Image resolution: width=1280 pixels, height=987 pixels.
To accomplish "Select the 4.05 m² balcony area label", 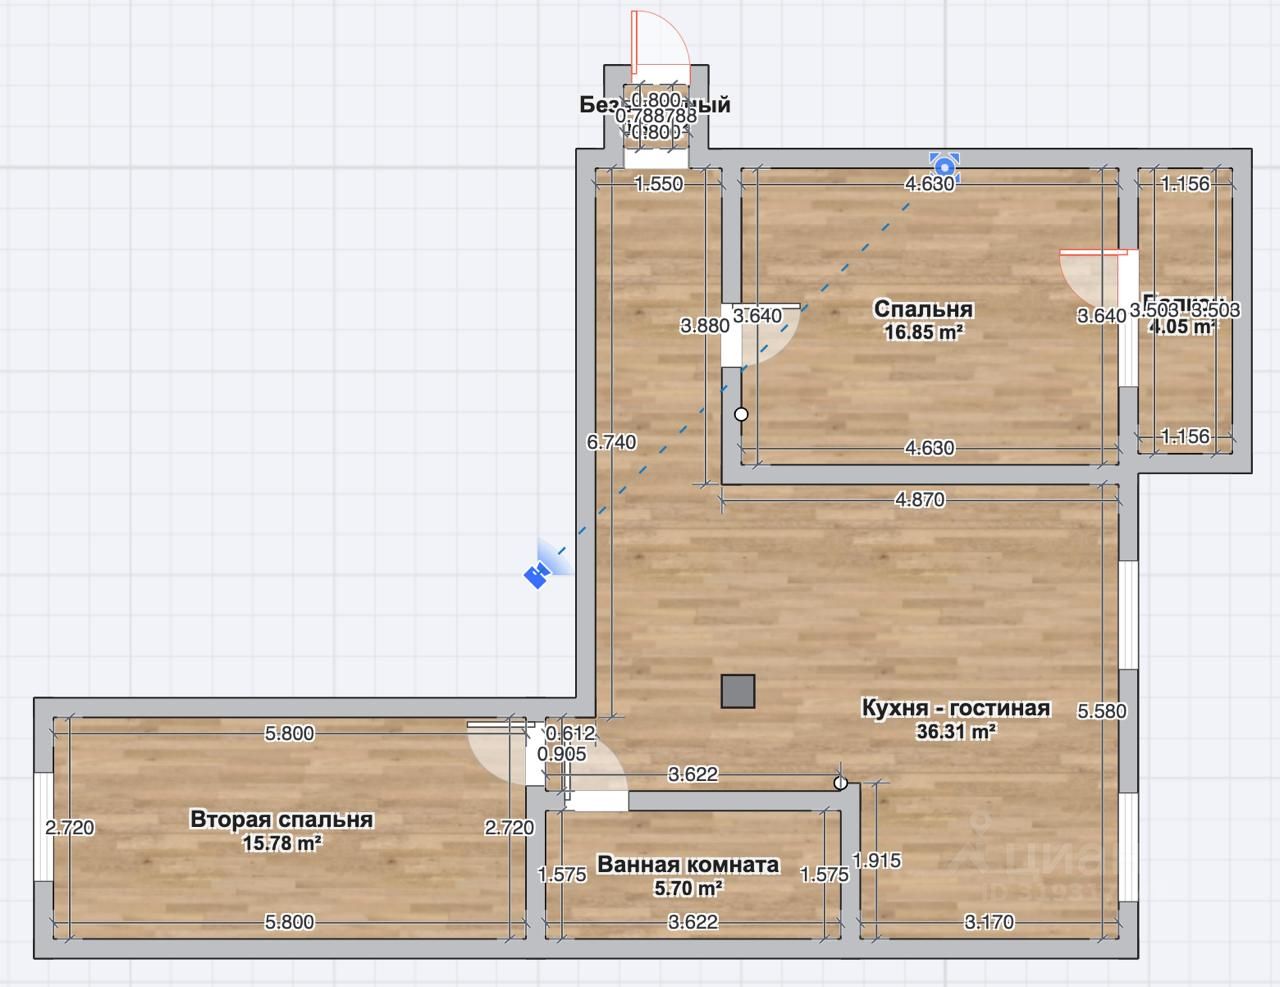I will pyautogui.click(x=1183, y=327).
